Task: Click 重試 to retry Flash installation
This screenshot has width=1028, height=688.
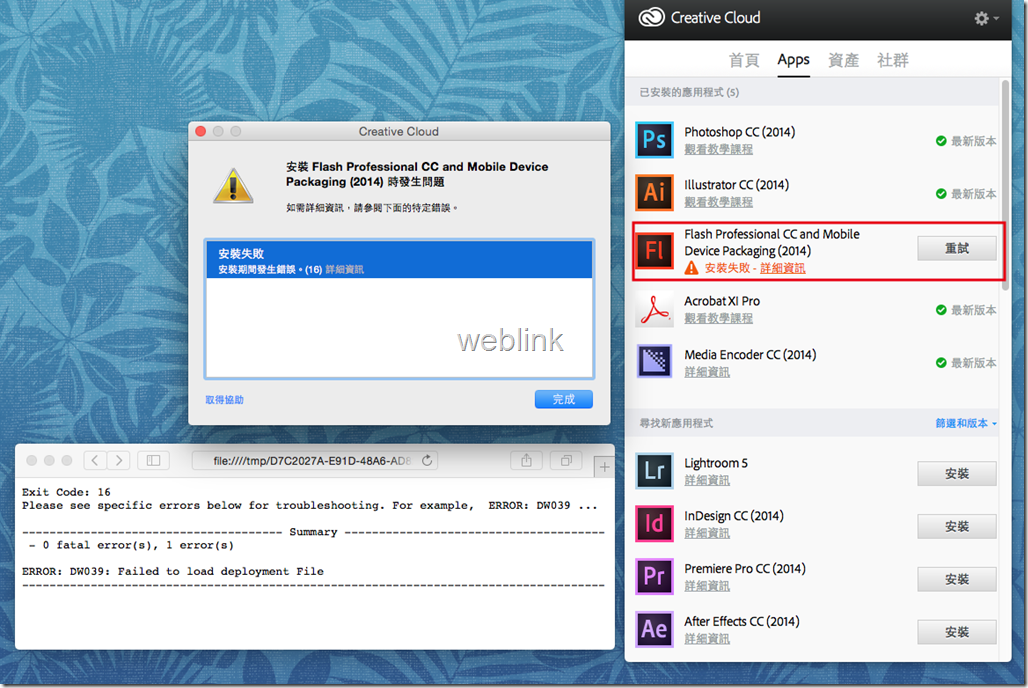Action: click(x=957, y=249)
